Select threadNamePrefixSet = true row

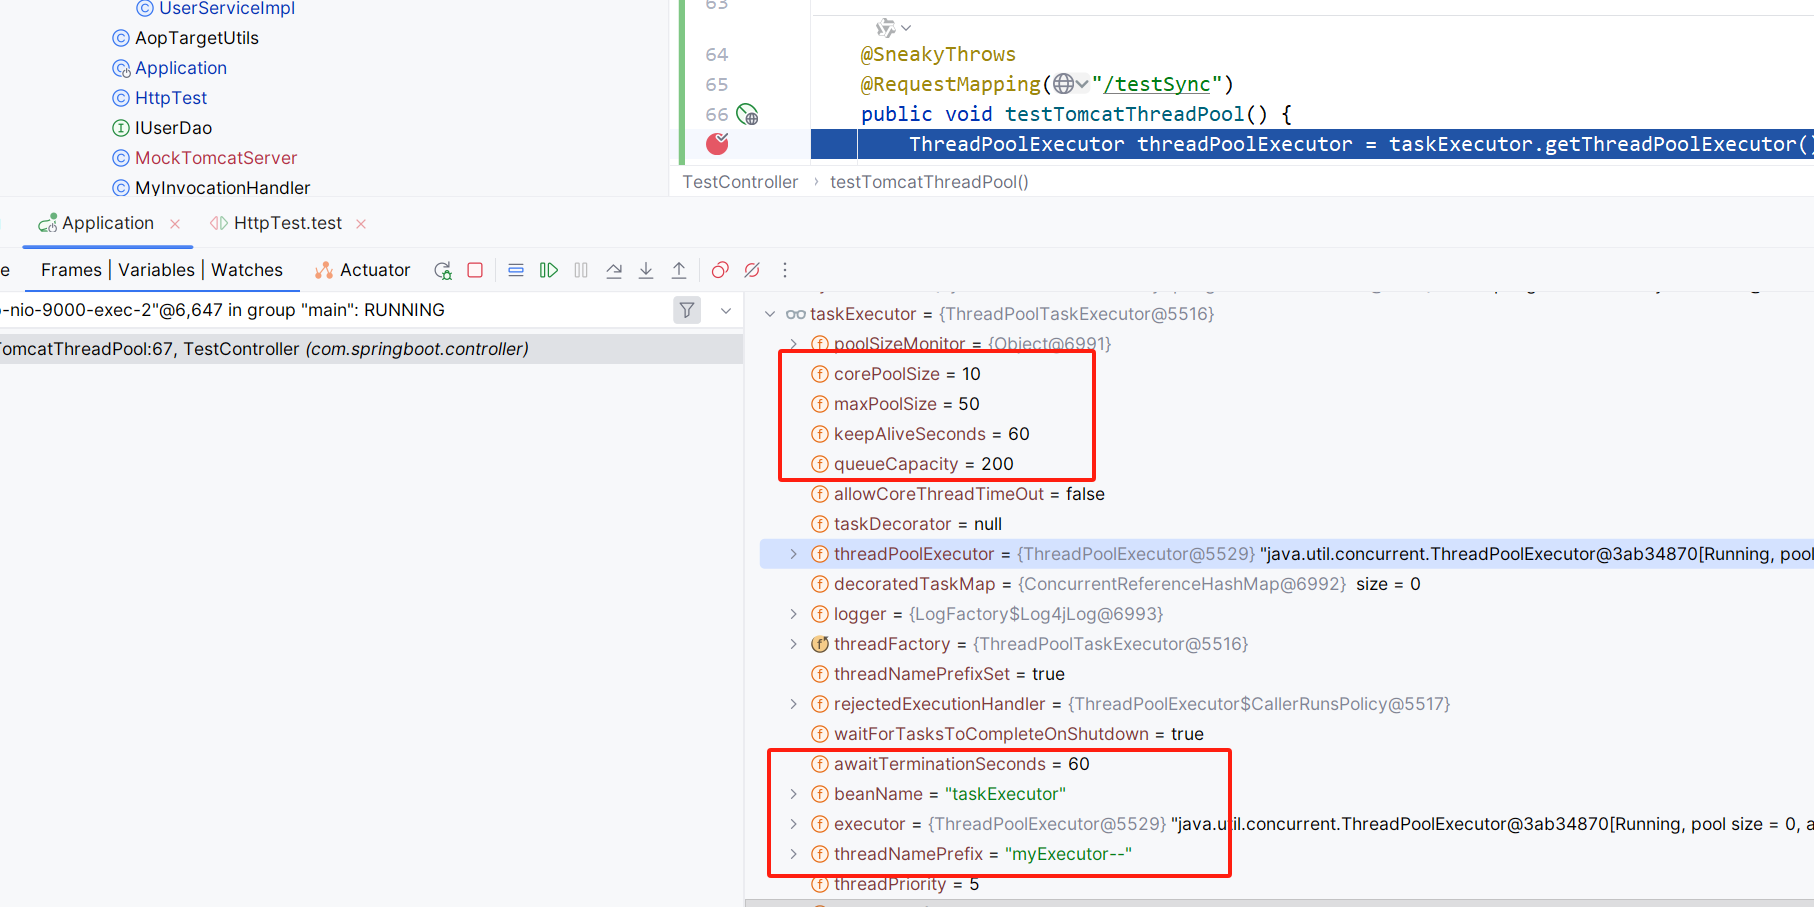pos(938,674)
